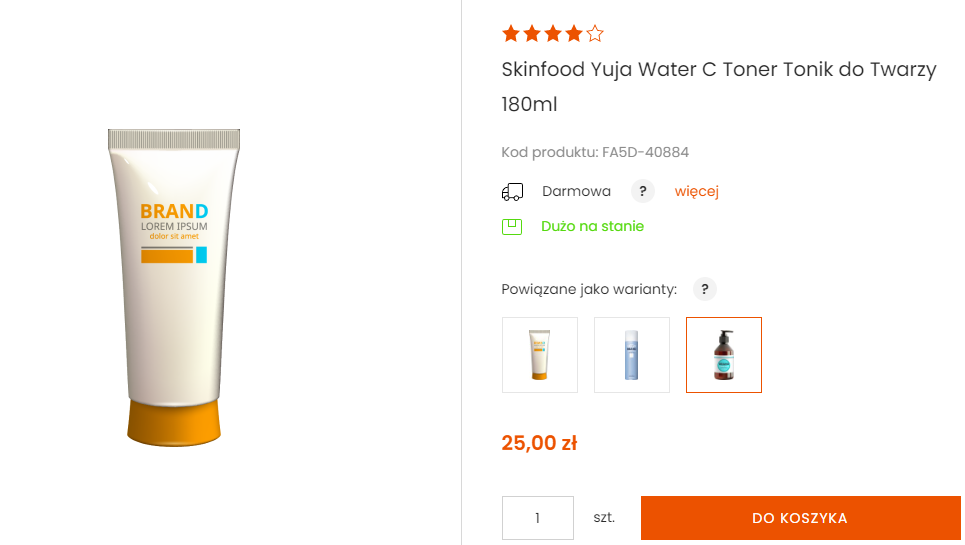
Task: Click the delivery truck icon
Action: click(512, 192)
